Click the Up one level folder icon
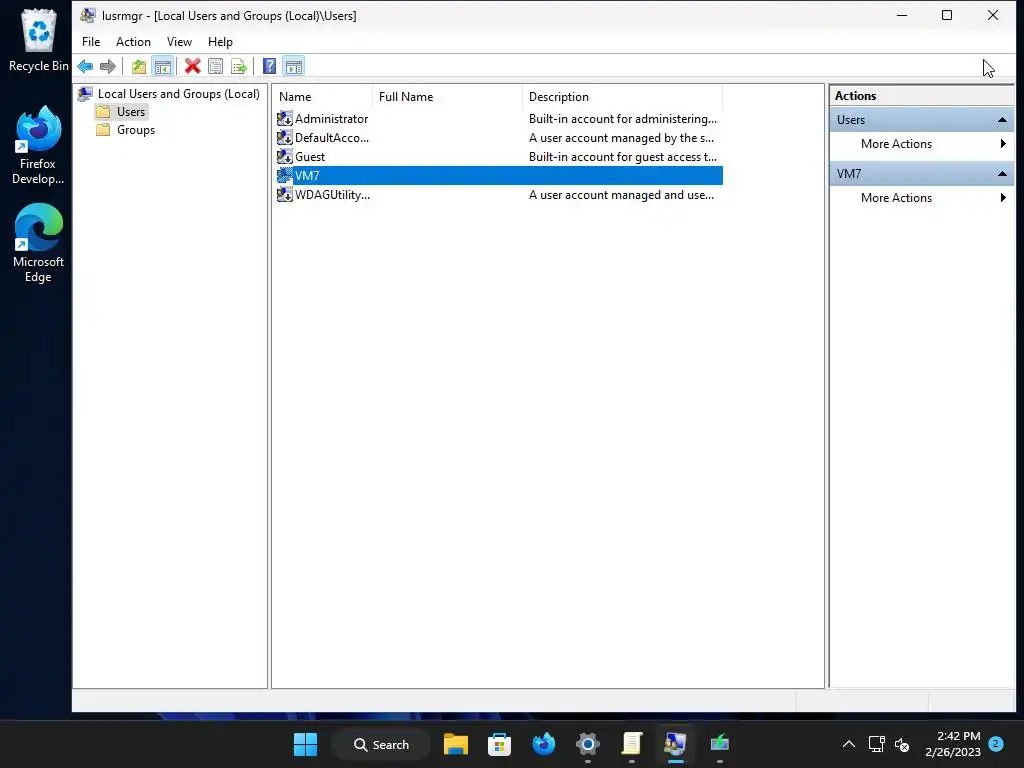Image resolution: width=1024 pixels, height=768 pixels. click(x=138, y=66)
